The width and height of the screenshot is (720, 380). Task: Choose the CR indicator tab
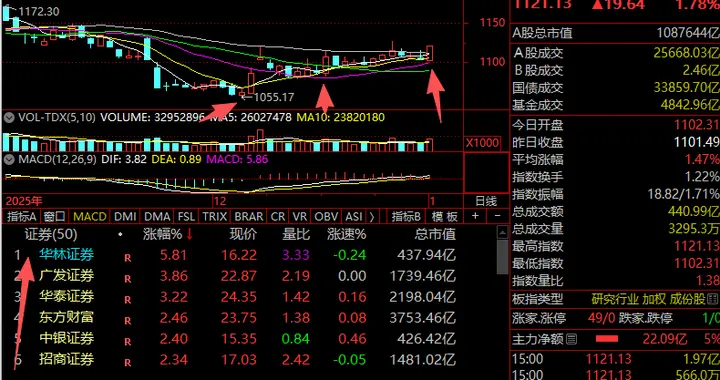pyautogui.click(x=278, y=216)
